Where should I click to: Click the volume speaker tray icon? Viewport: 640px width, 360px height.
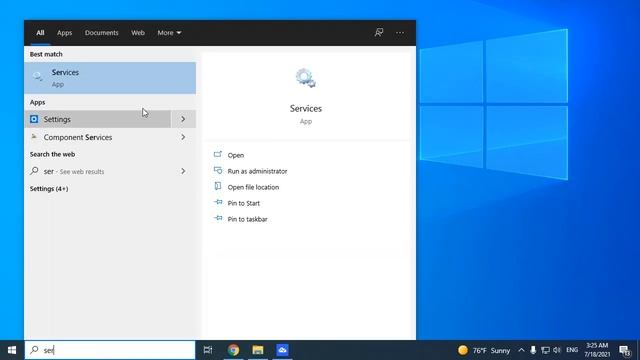[557, 350]
